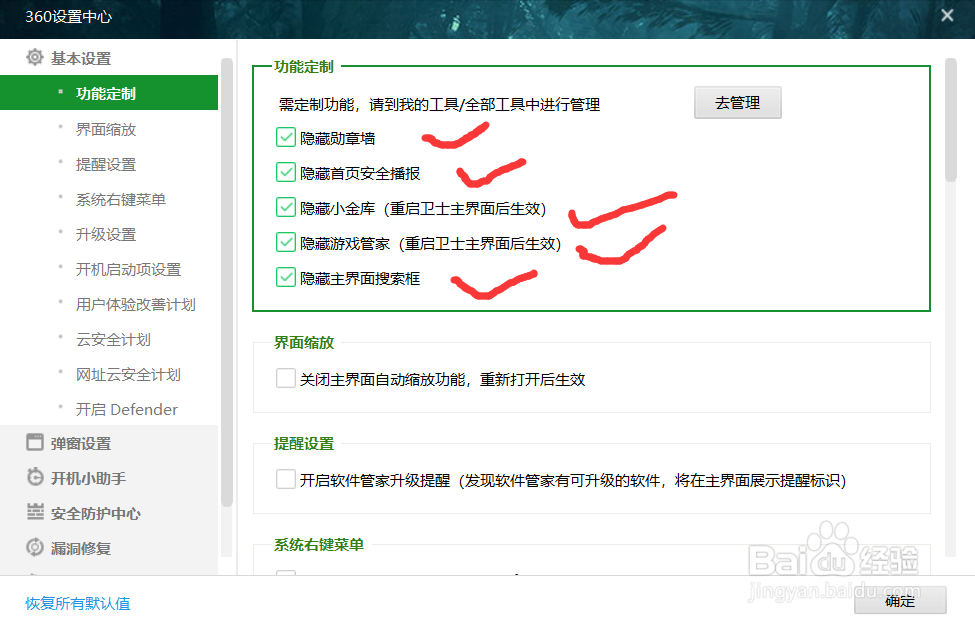Confirm settings with the 确定 button
Image resolution: width=975 pixels, height=625 pixels.
click(899, 601)
